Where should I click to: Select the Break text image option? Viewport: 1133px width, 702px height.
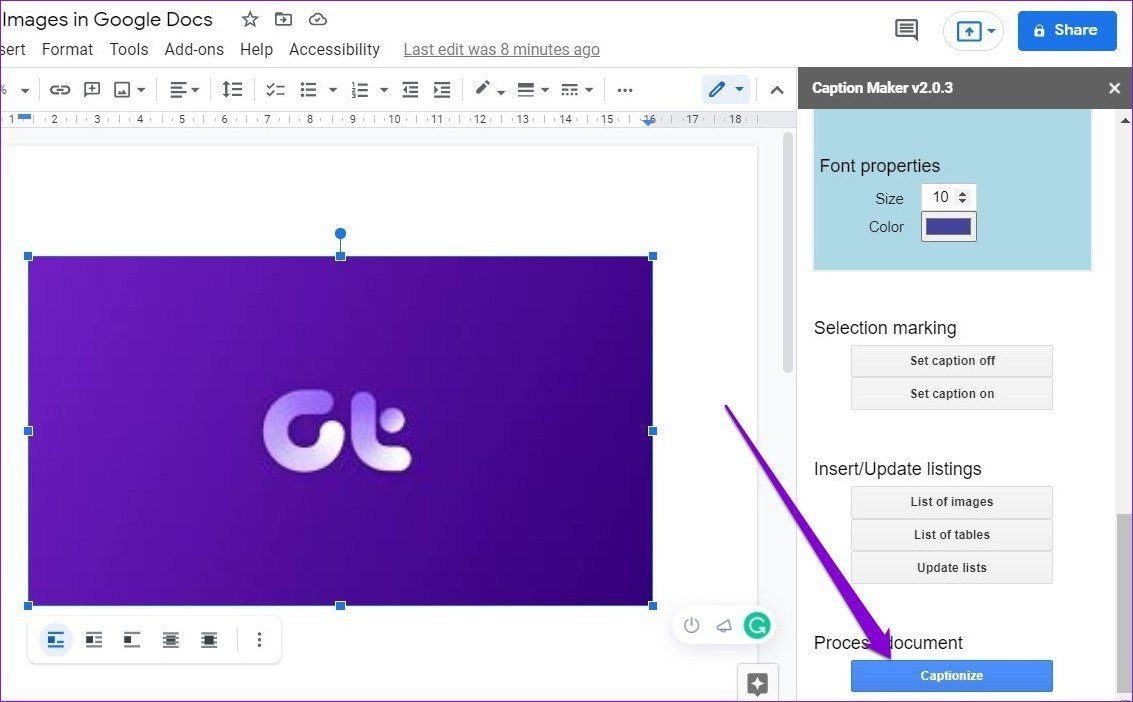pos(132,640)
